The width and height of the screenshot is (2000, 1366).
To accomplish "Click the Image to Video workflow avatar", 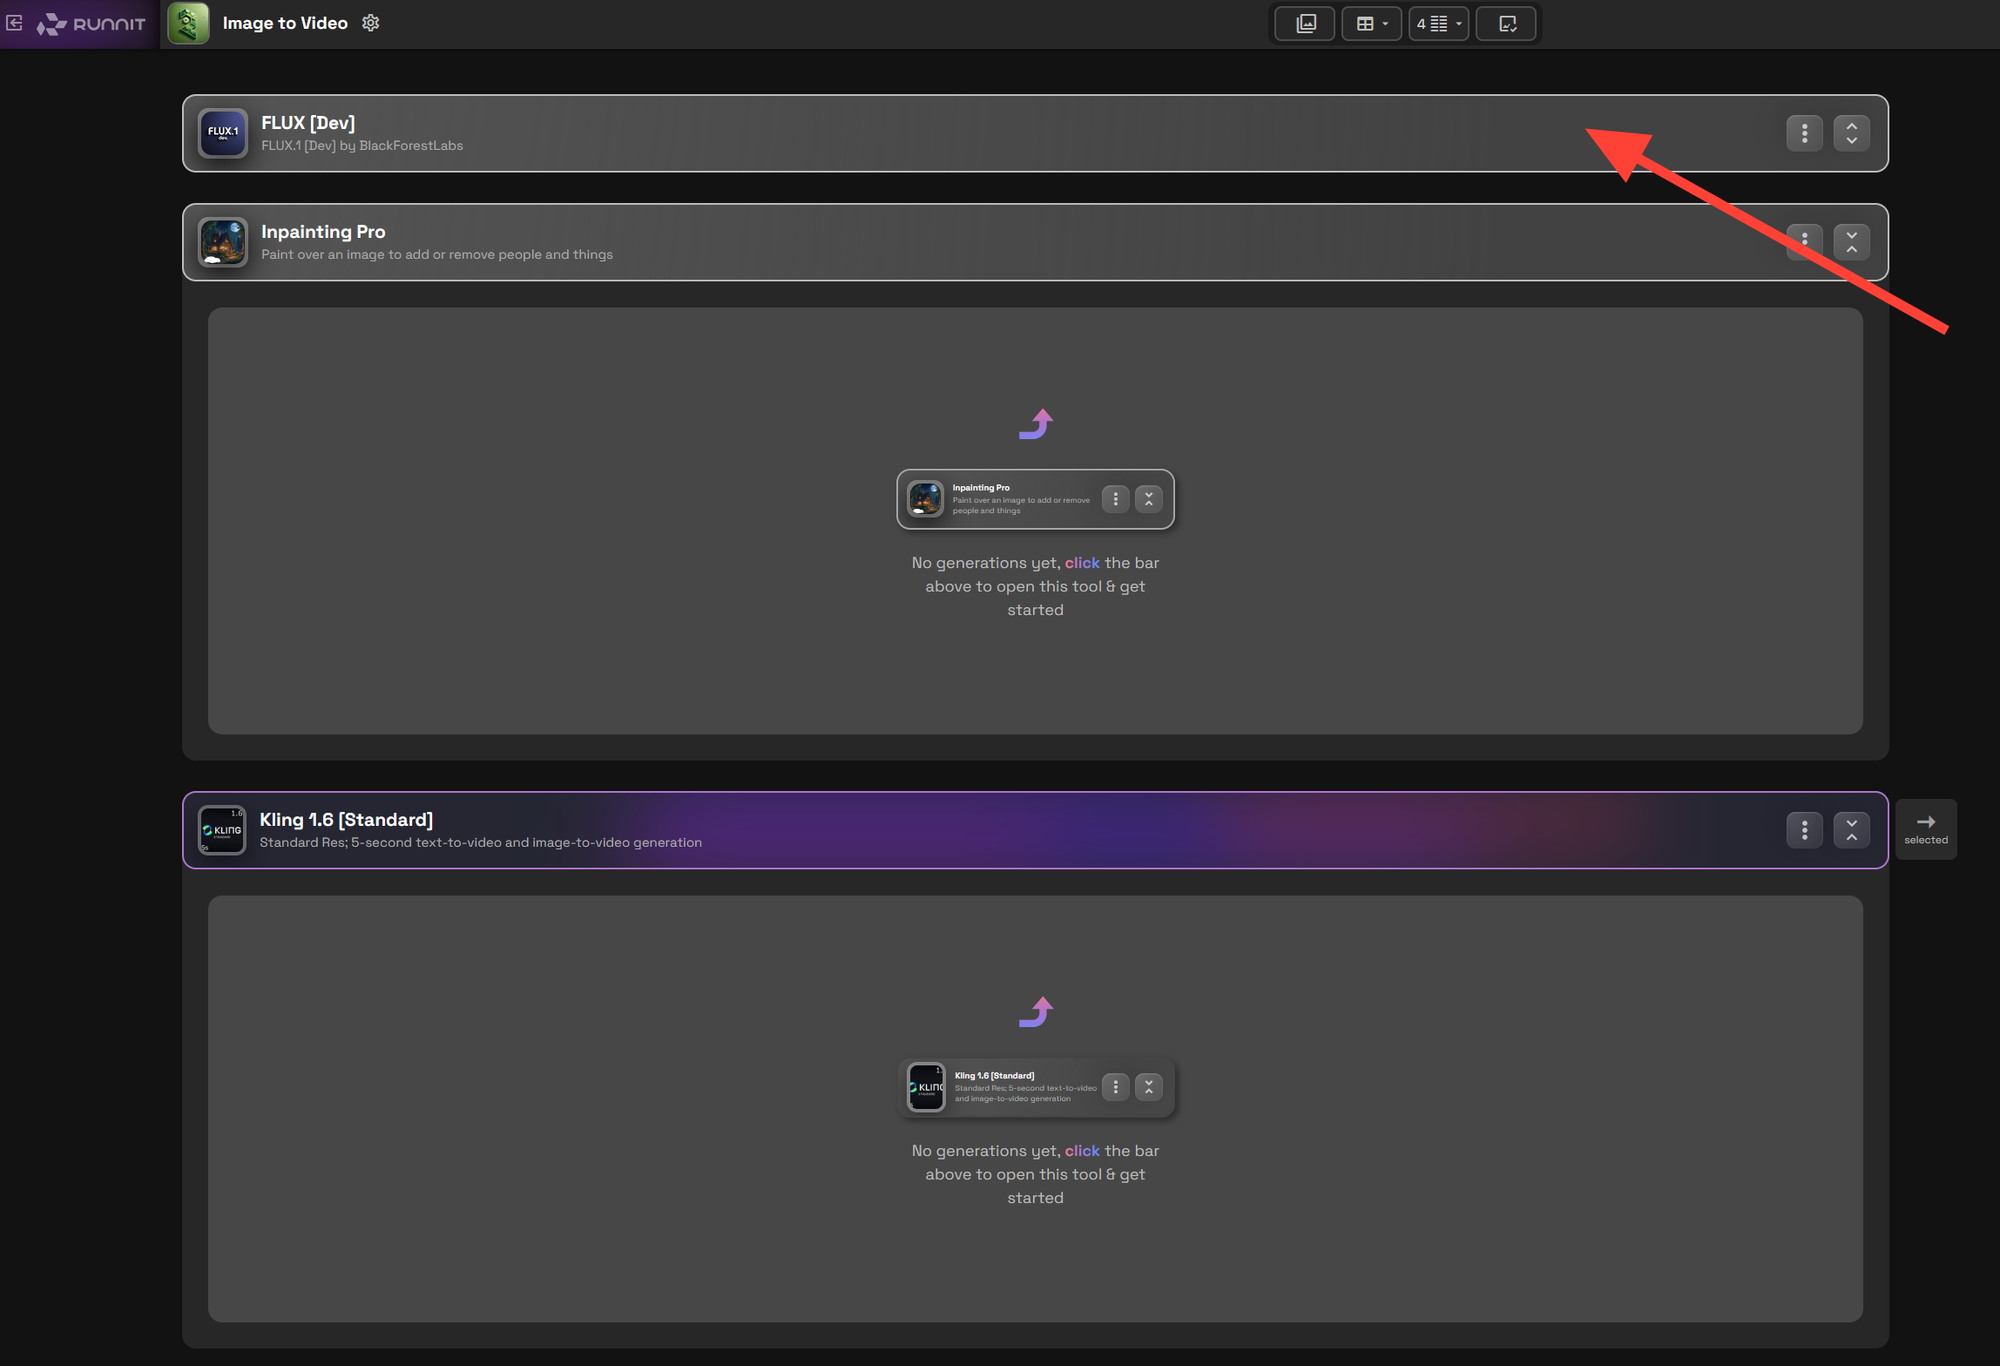I will [188, 23].
